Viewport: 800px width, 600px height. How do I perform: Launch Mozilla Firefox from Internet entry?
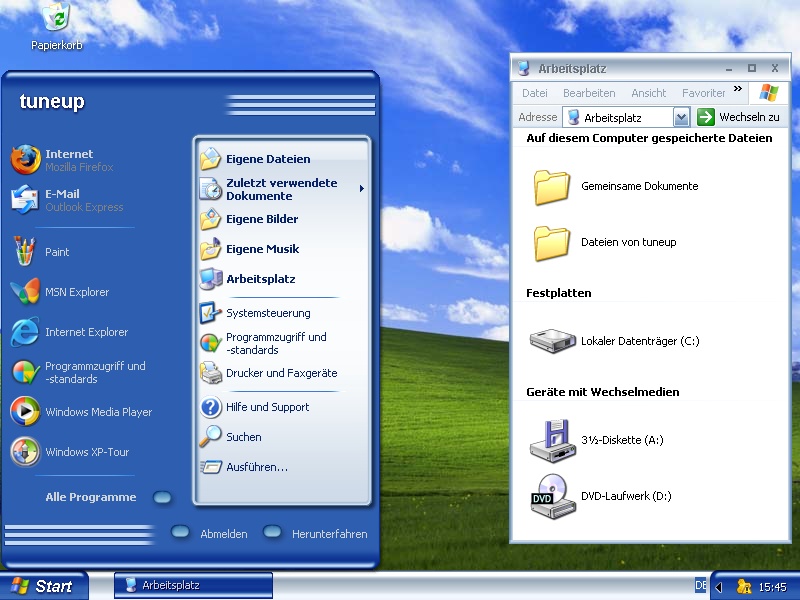tap(62, 160)
